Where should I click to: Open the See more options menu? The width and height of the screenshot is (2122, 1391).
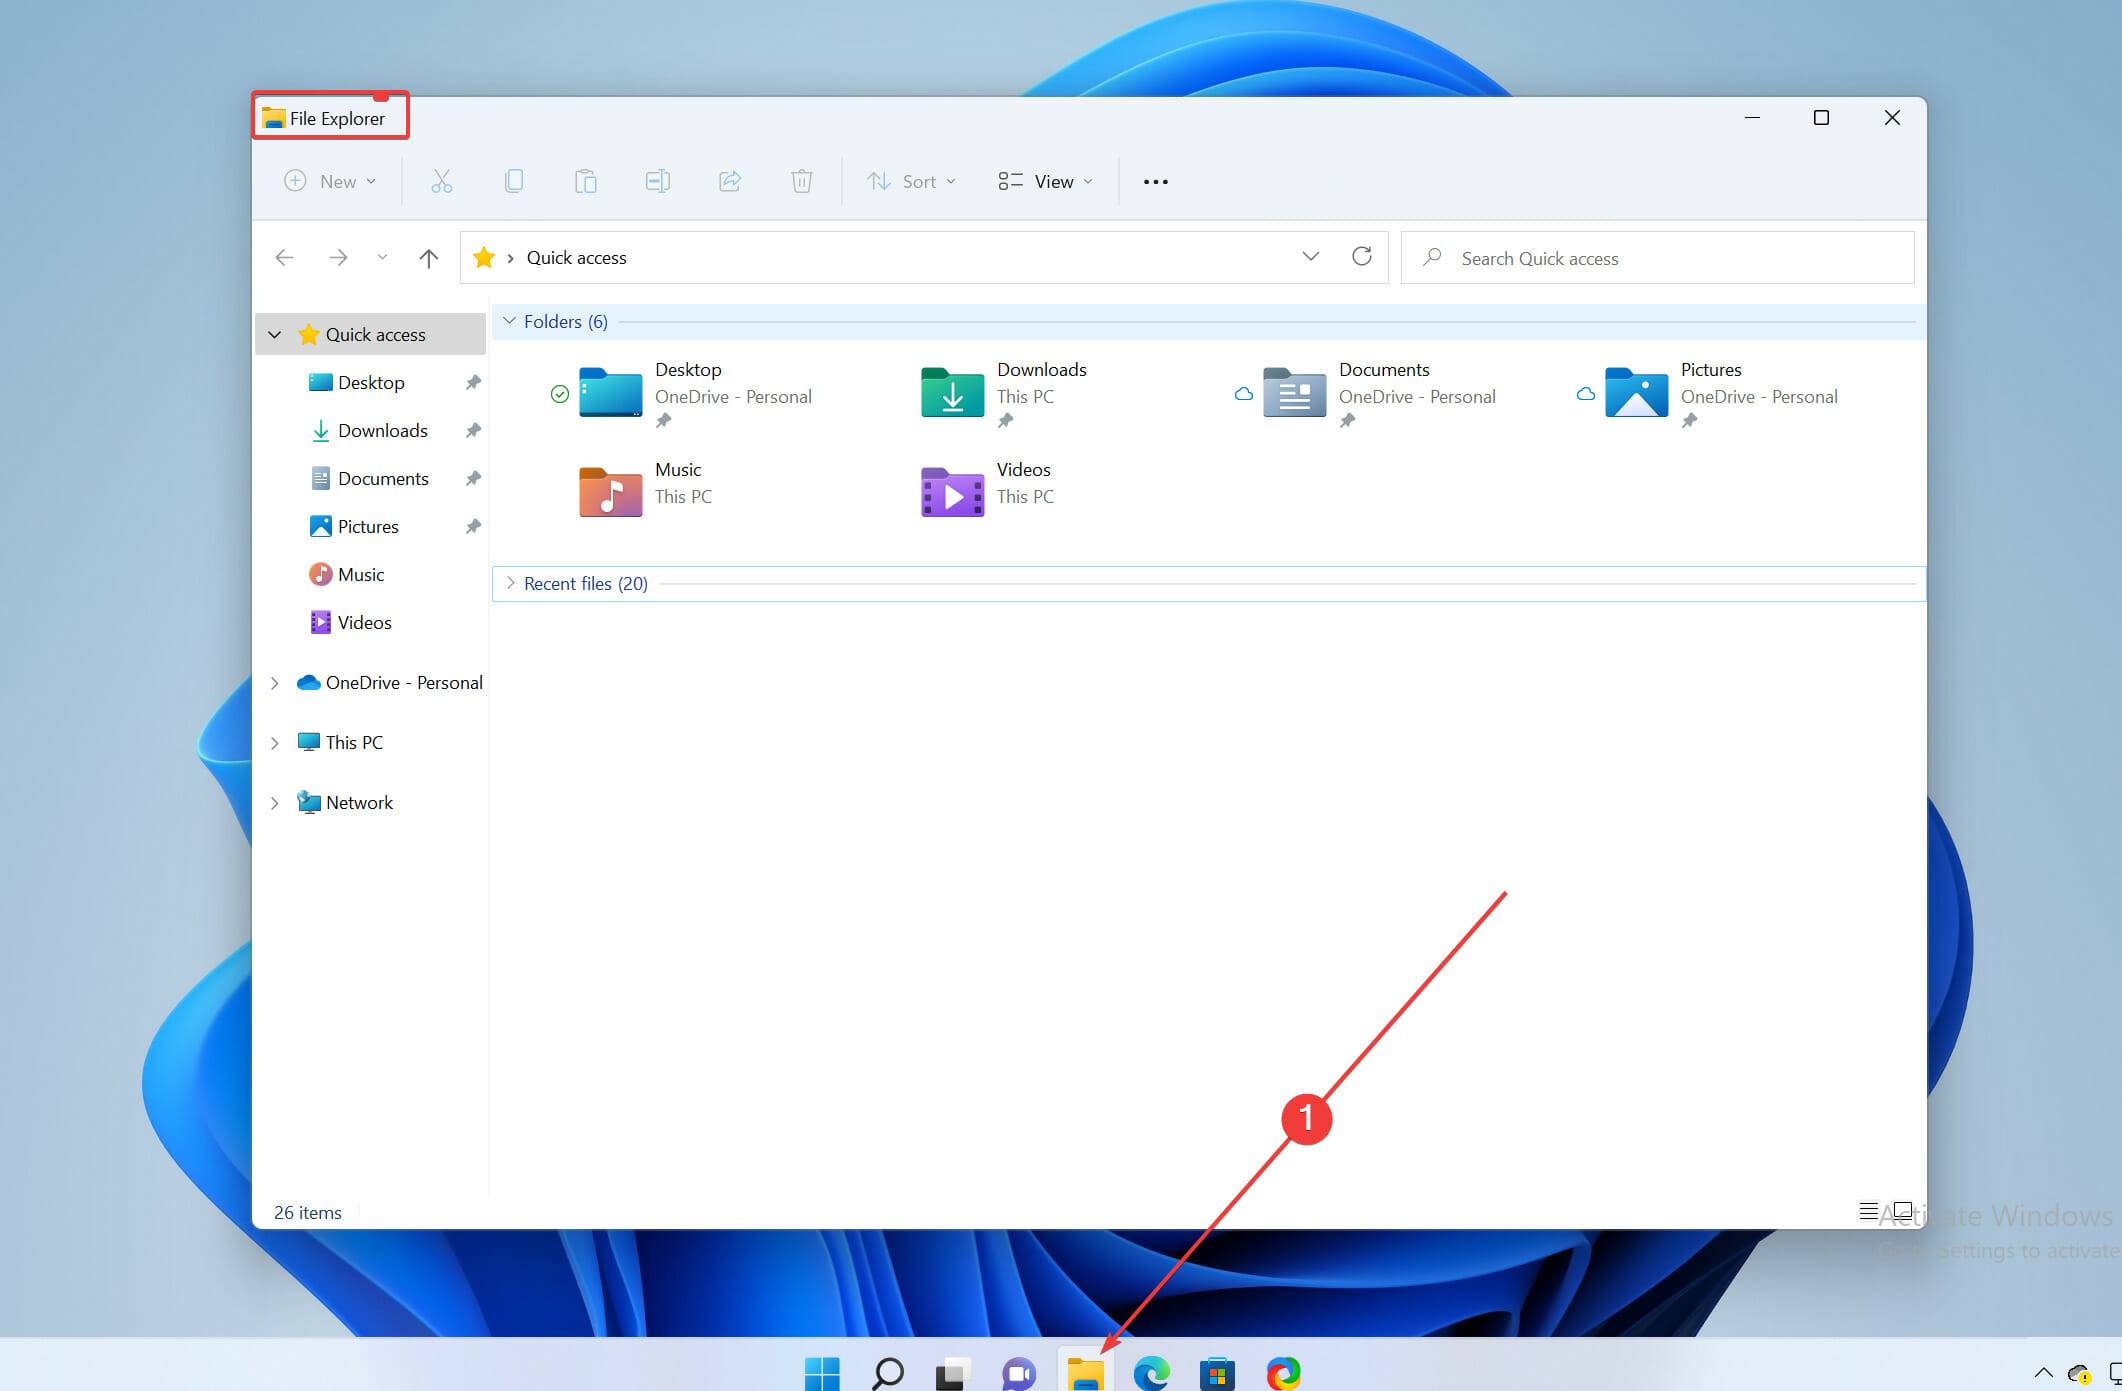coord(1155,181)
